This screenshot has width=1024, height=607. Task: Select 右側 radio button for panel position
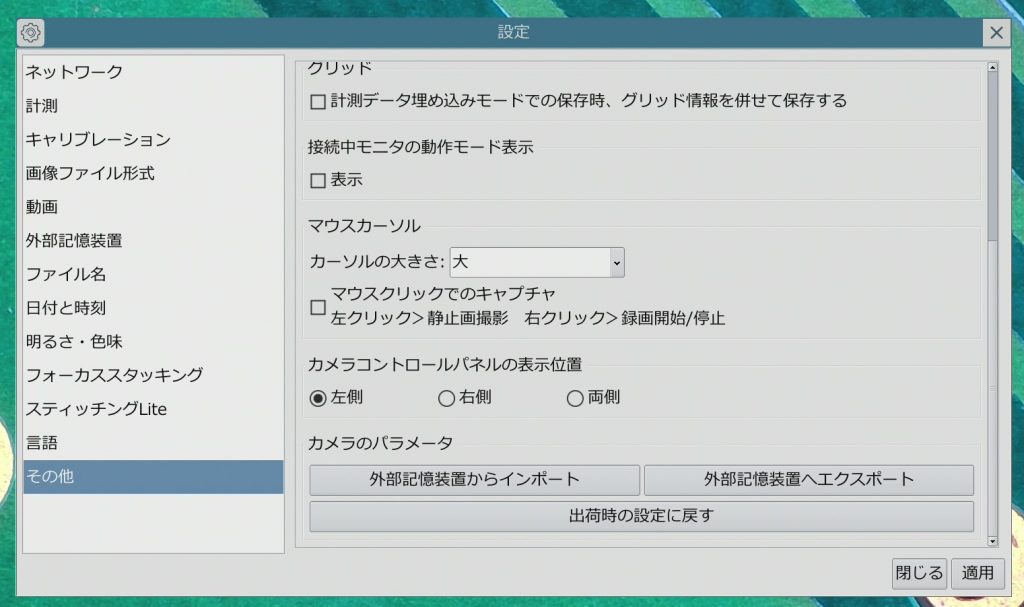446,398
